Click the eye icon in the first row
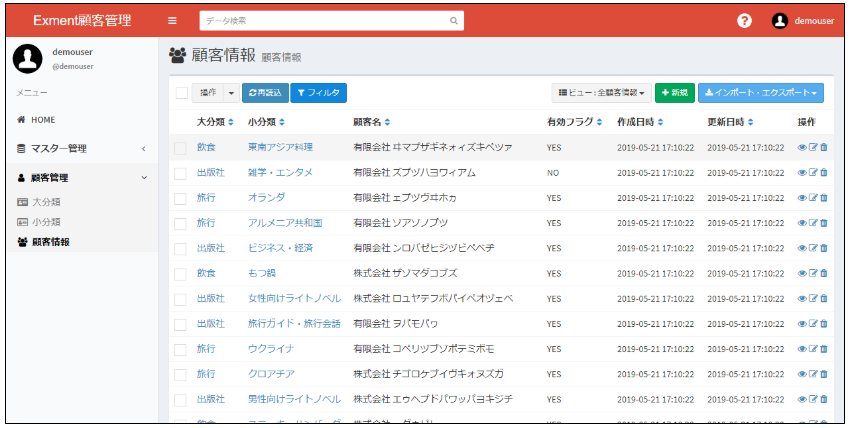 (x=802, y=147)
